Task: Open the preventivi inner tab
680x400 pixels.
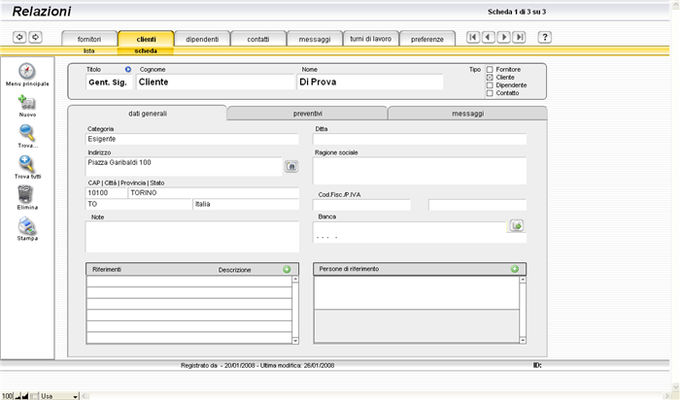Action: (x=307, y=113)
